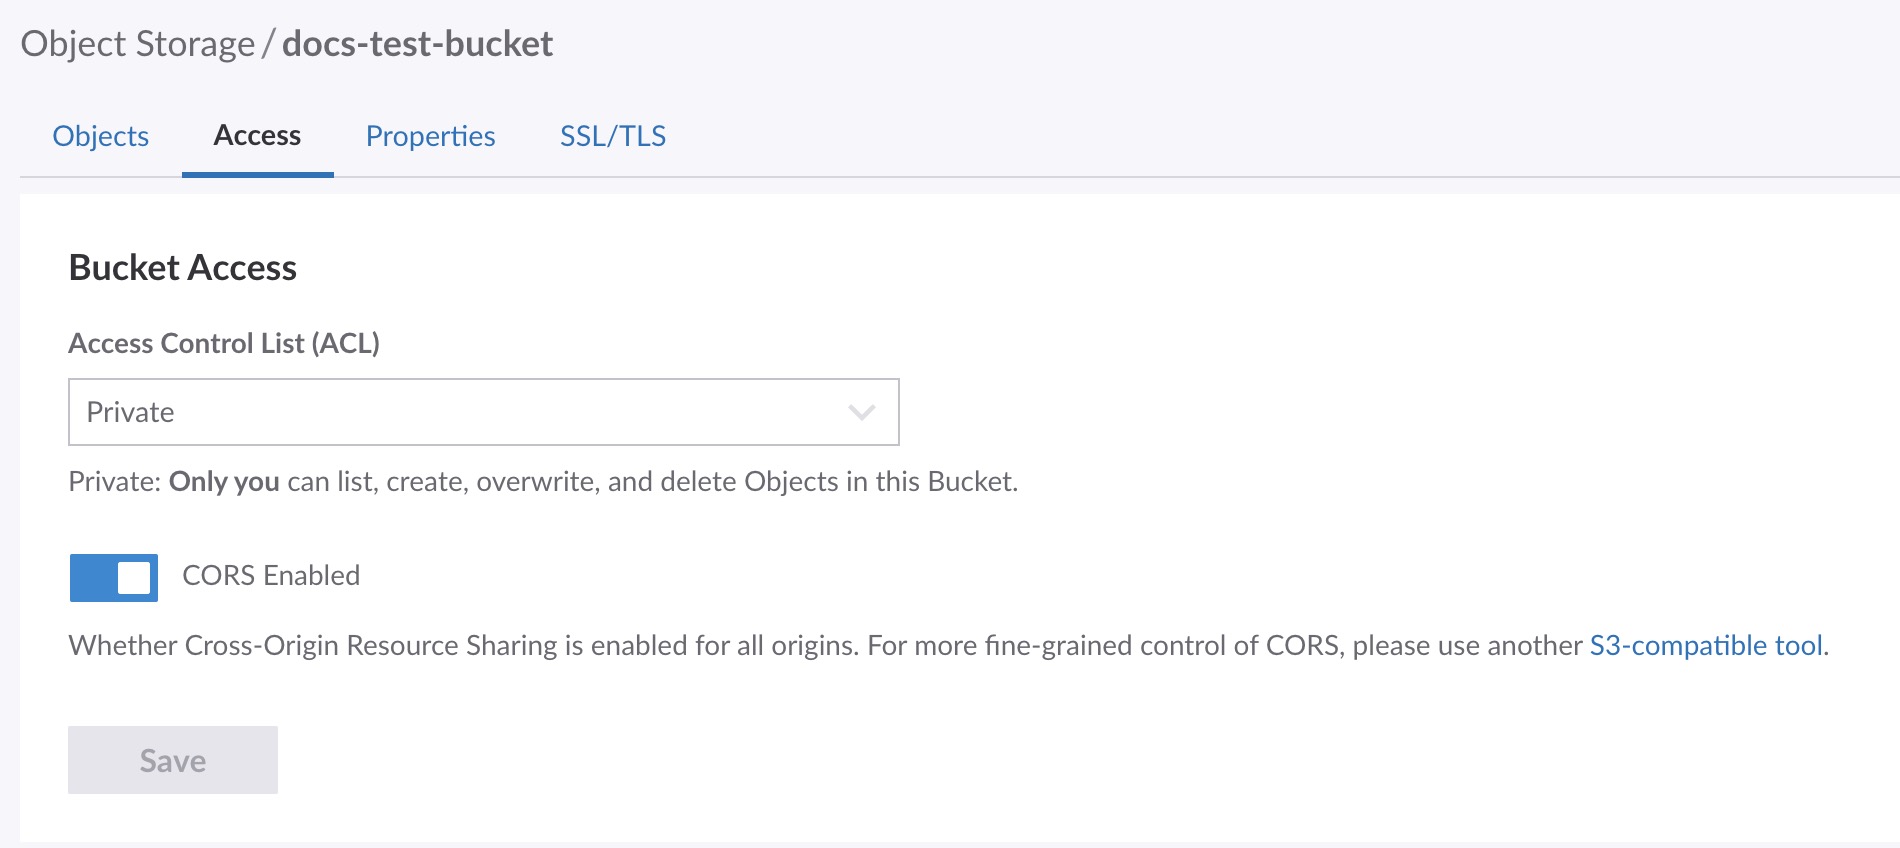Click the docs-test-bucket breadcrumb title
This screenshot has height=848, width=1900.
[x=417, y=44]
